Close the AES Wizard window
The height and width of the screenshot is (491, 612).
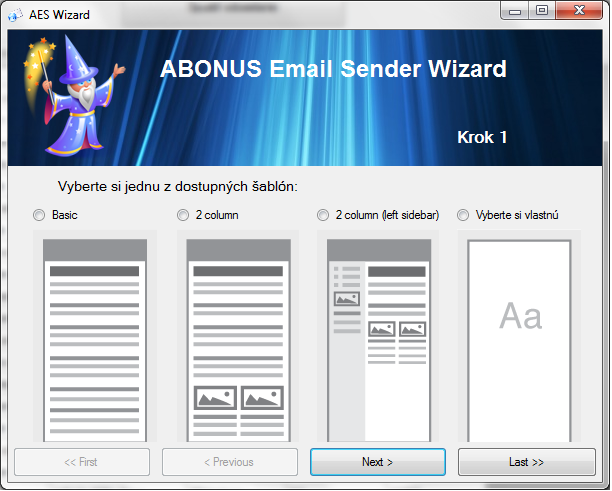pyautogui.click(x=579, y=11)
